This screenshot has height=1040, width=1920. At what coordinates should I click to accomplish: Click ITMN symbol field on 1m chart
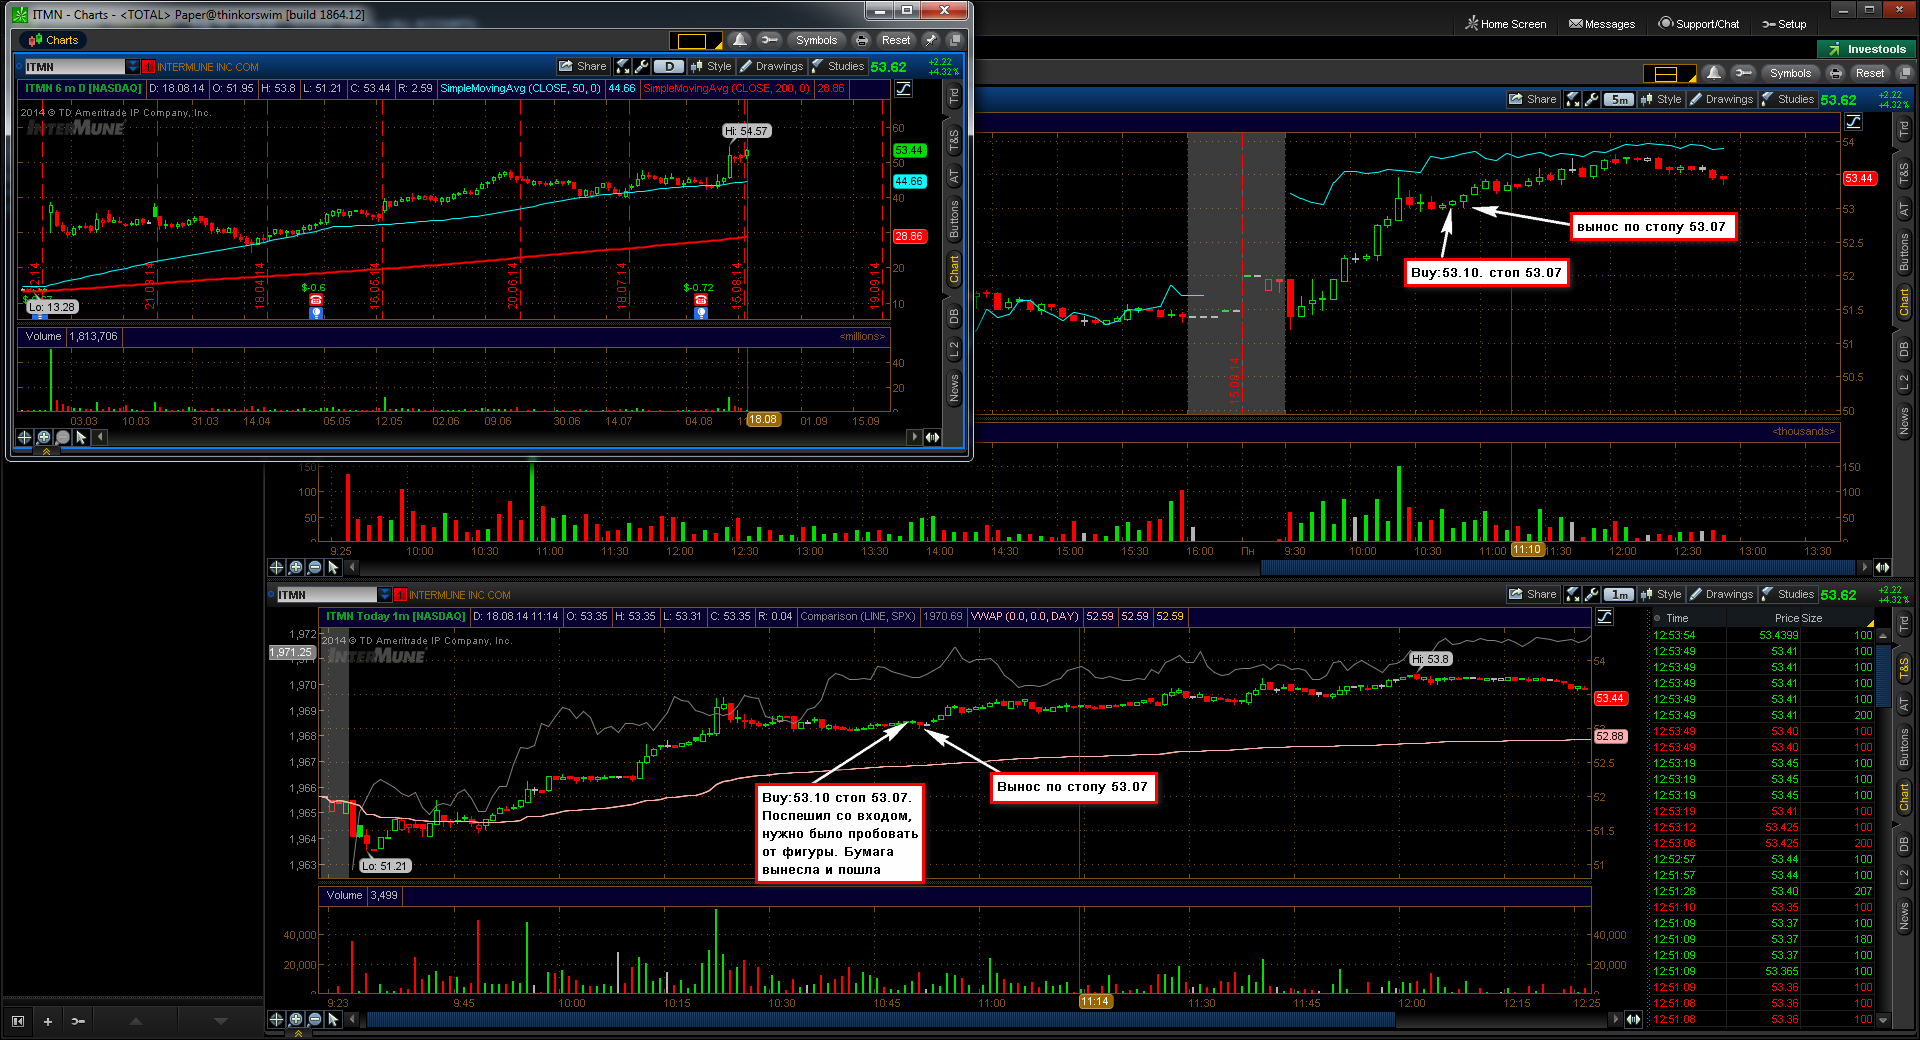(x=327, y=595)
